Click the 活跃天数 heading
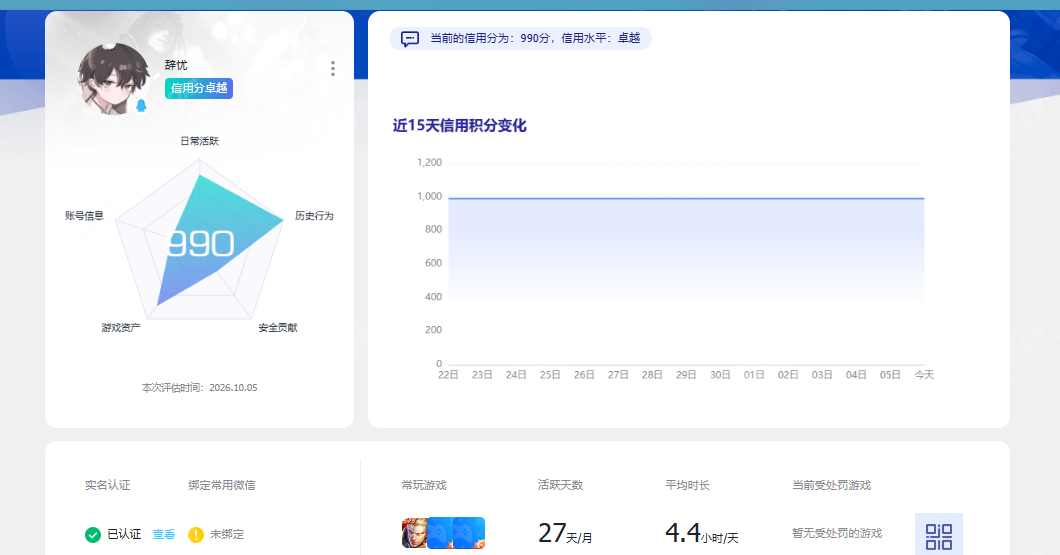 click(560, 485)
